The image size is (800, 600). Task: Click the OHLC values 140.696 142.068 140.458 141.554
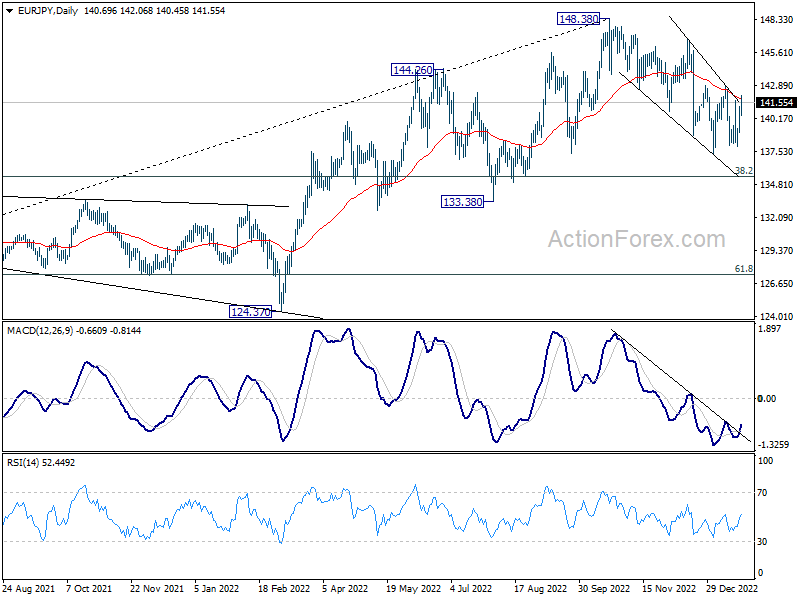pyautogui.click(x=154, y=11)
